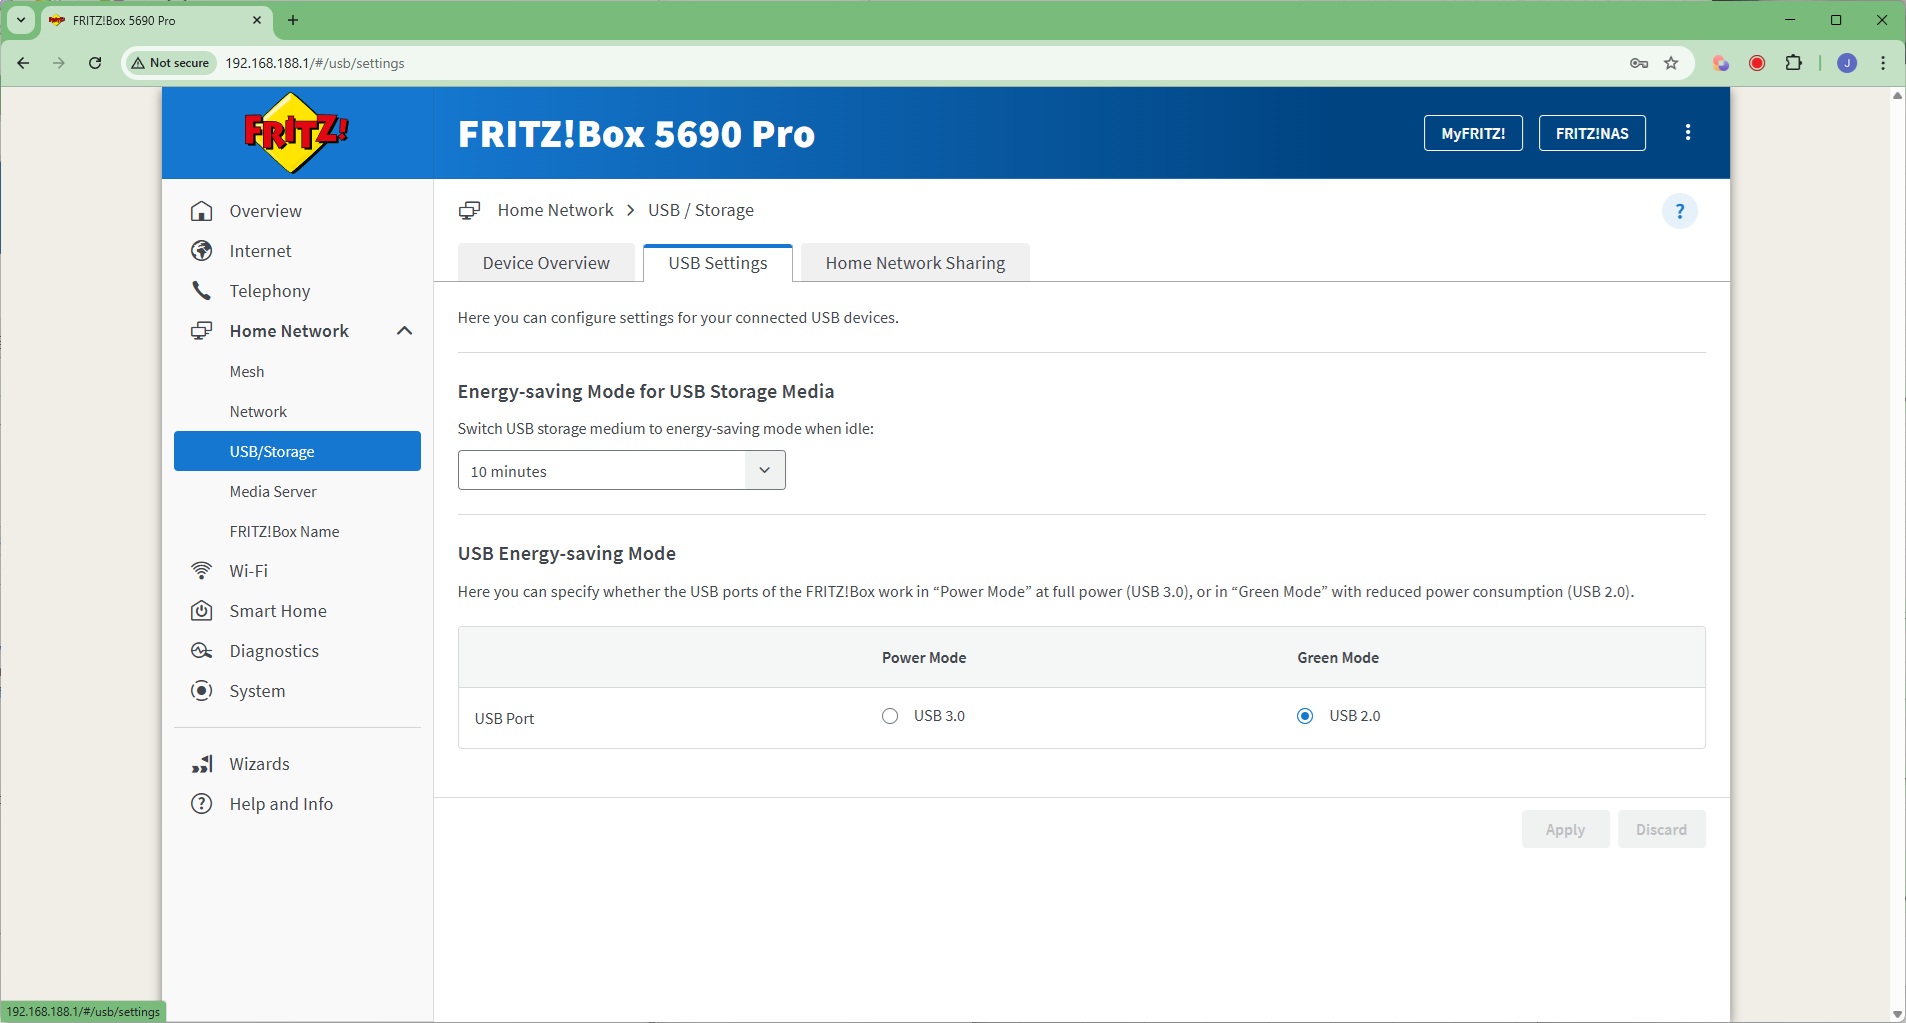Screen dimensions: 1906x1023
Task: Switch to the Device Overview tab
Action: pos(546,263)
